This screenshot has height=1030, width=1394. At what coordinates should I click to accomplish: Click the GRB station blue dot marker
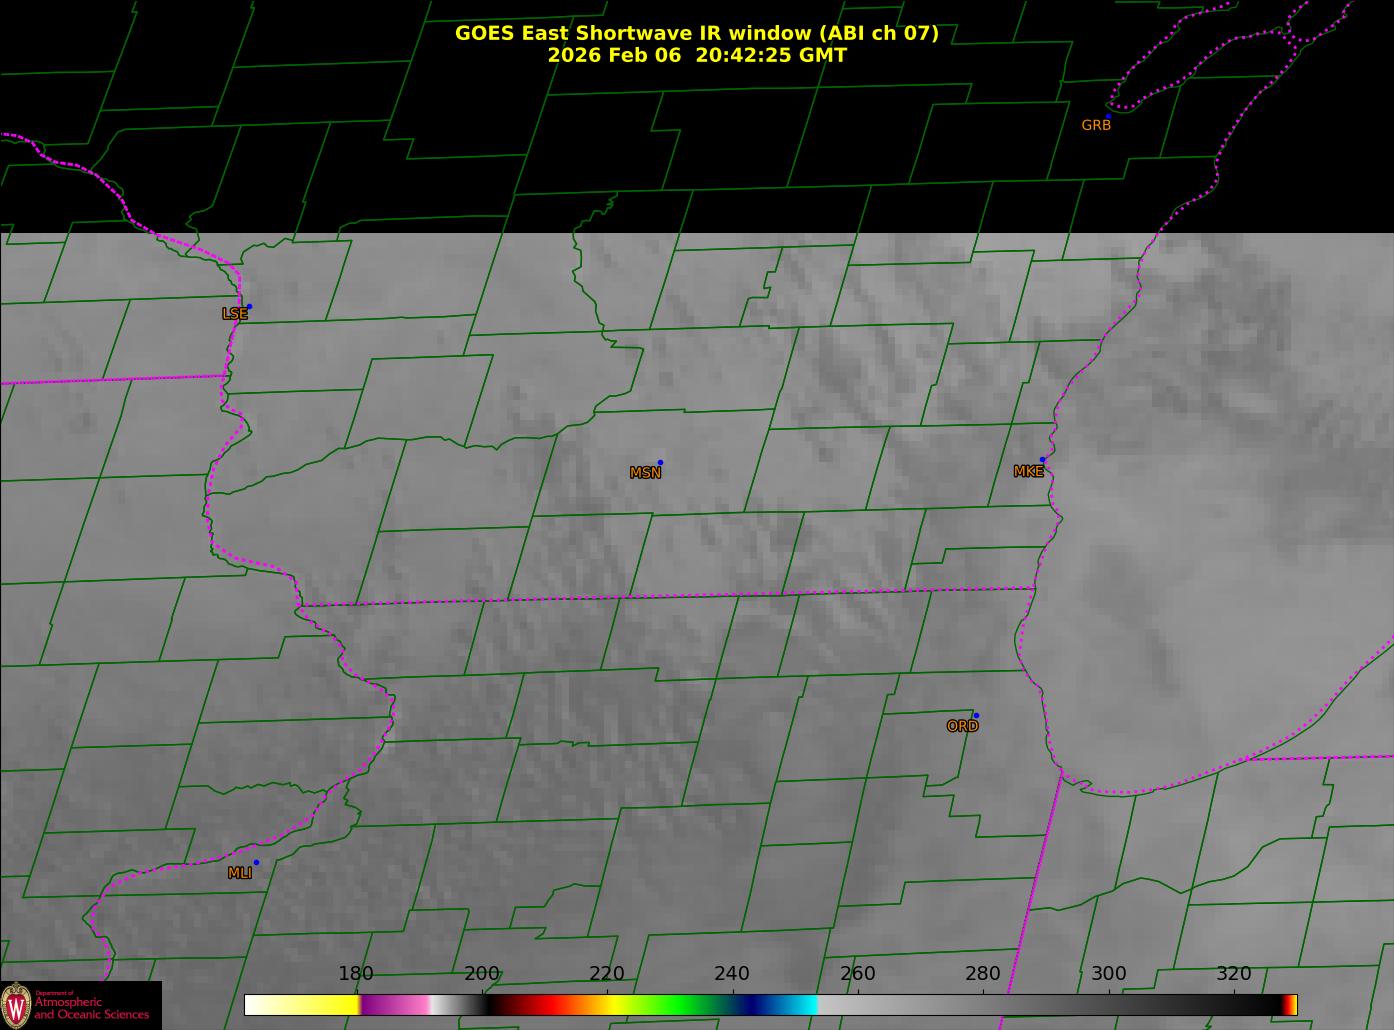[1108, 116]
